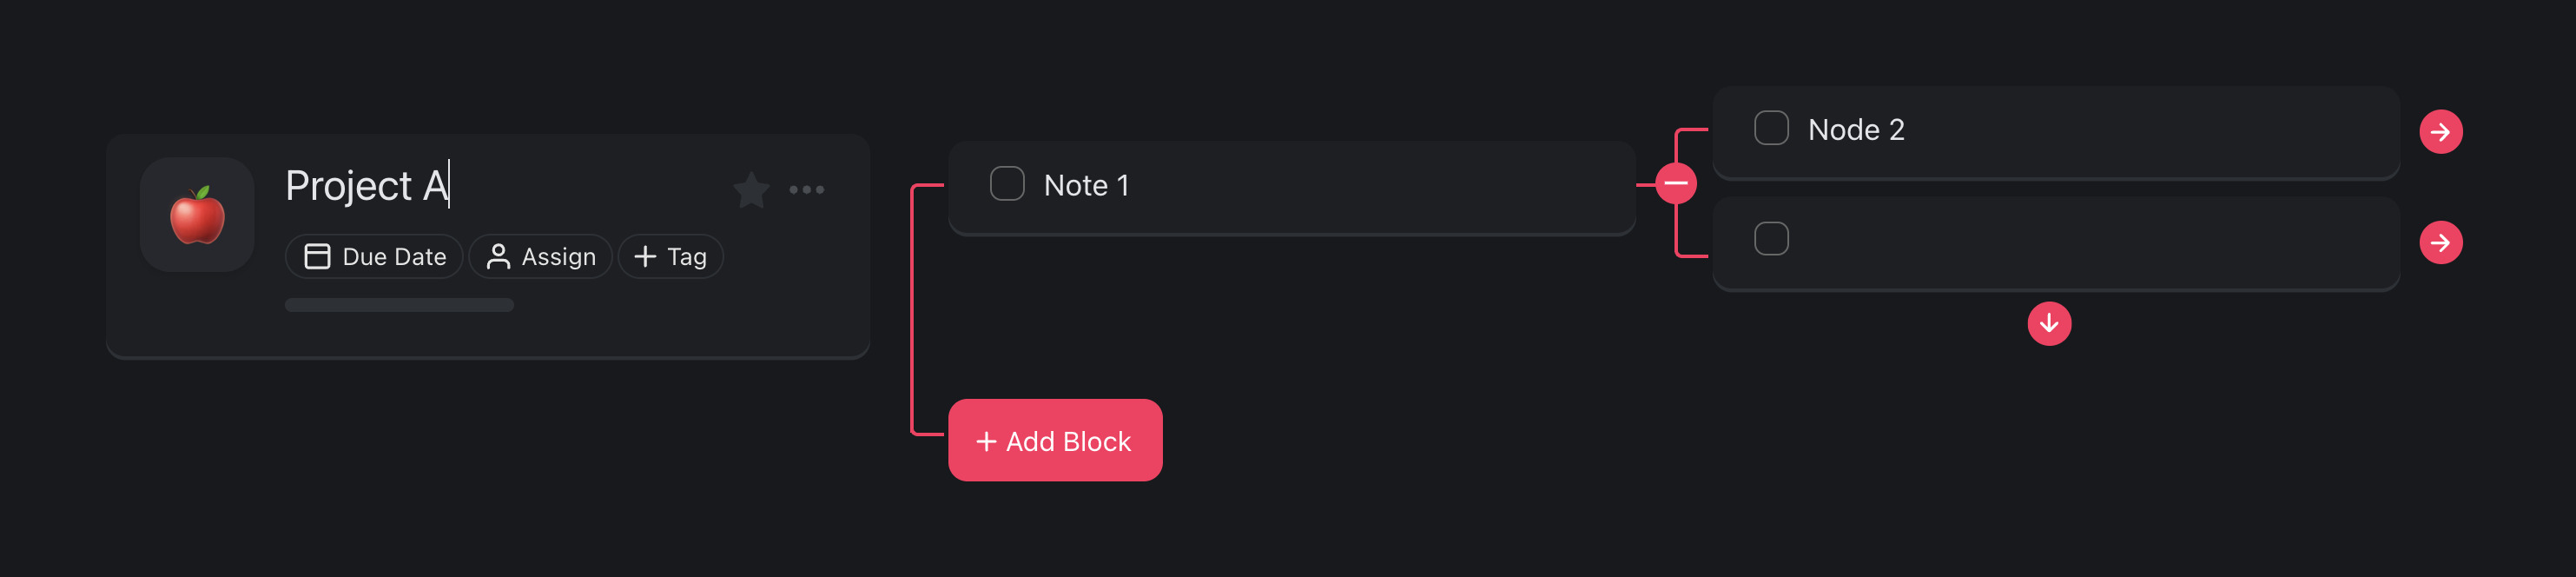The height and width of the screenshot is (577, 2576).
Task: Select the Note 1 text
Action: coord(1086,185)
